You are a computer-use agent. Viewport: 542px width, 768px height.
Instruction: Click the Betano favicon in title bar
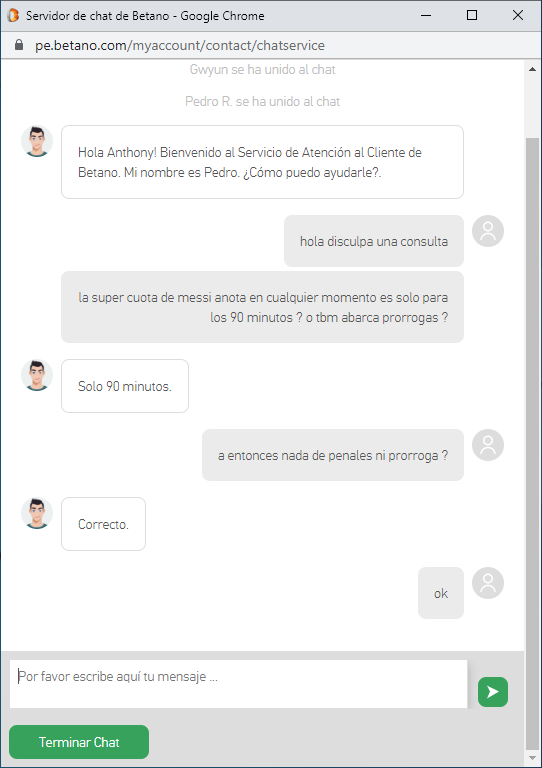point(13,15)
